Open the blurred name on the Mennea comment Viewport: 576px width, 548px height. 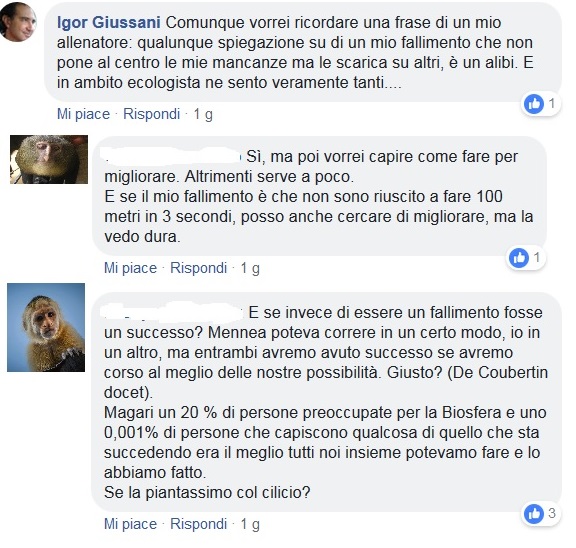click(x=173, y=313)
